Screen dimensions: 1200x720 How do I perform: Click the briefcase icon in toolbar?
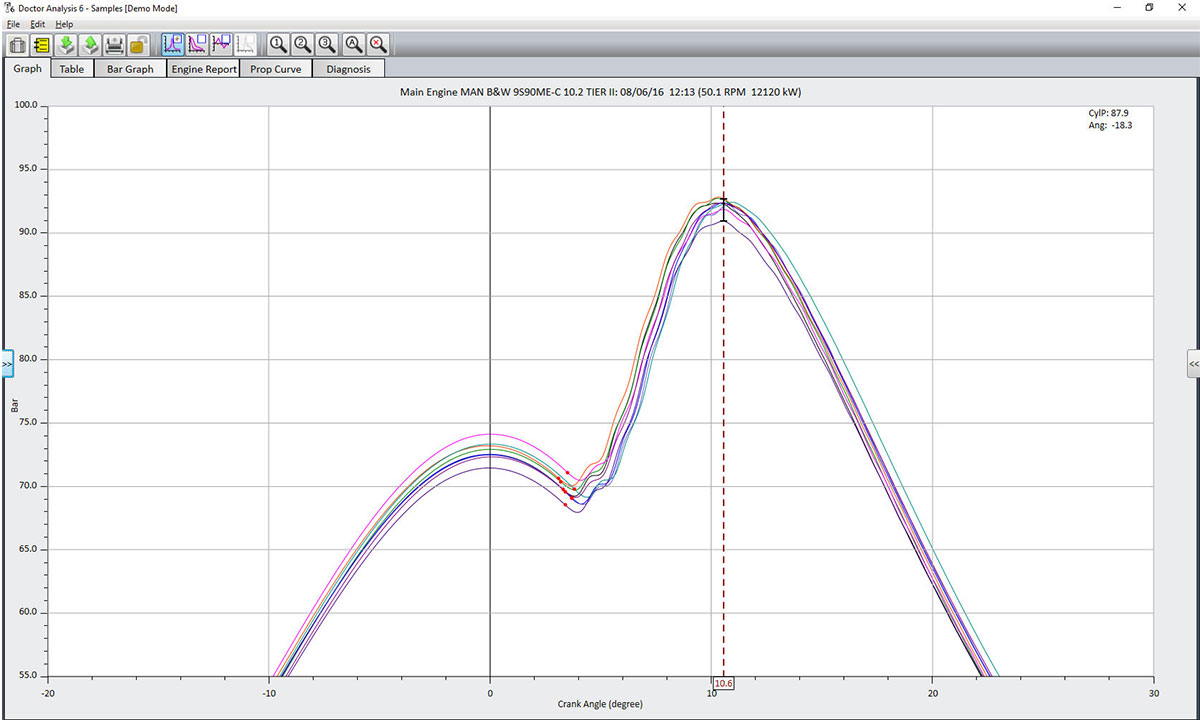pyautogui.click(x=17, y=44)
